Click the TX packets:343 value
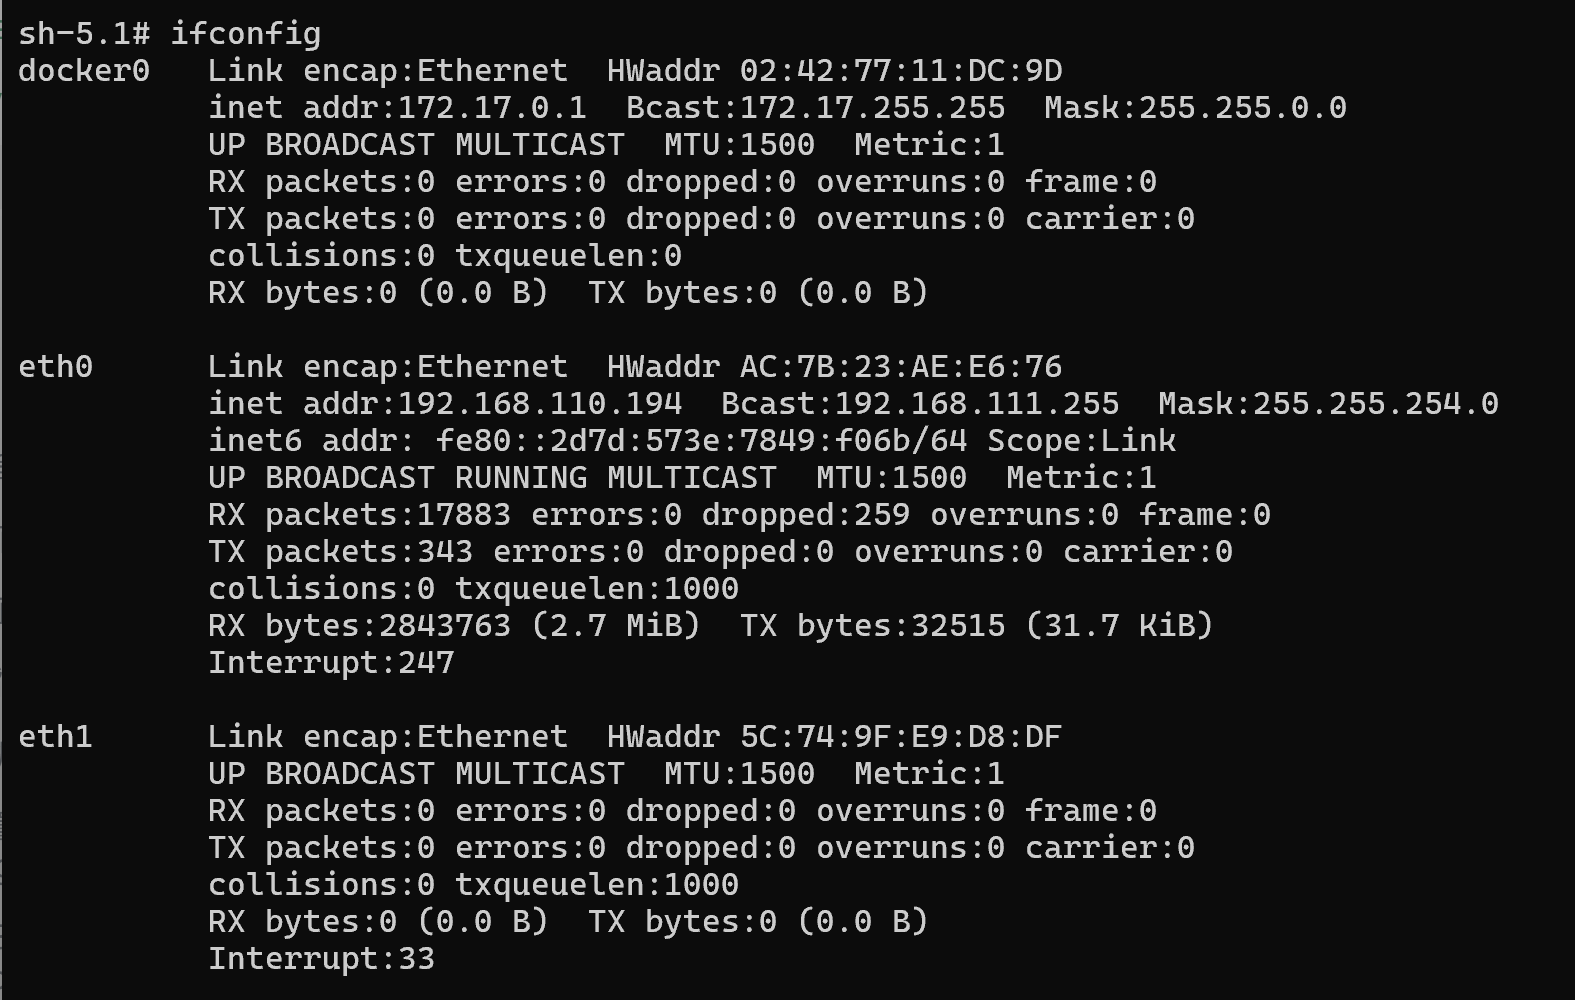The width and height of the screenshot is (1575, 1000). pos(341,552)
